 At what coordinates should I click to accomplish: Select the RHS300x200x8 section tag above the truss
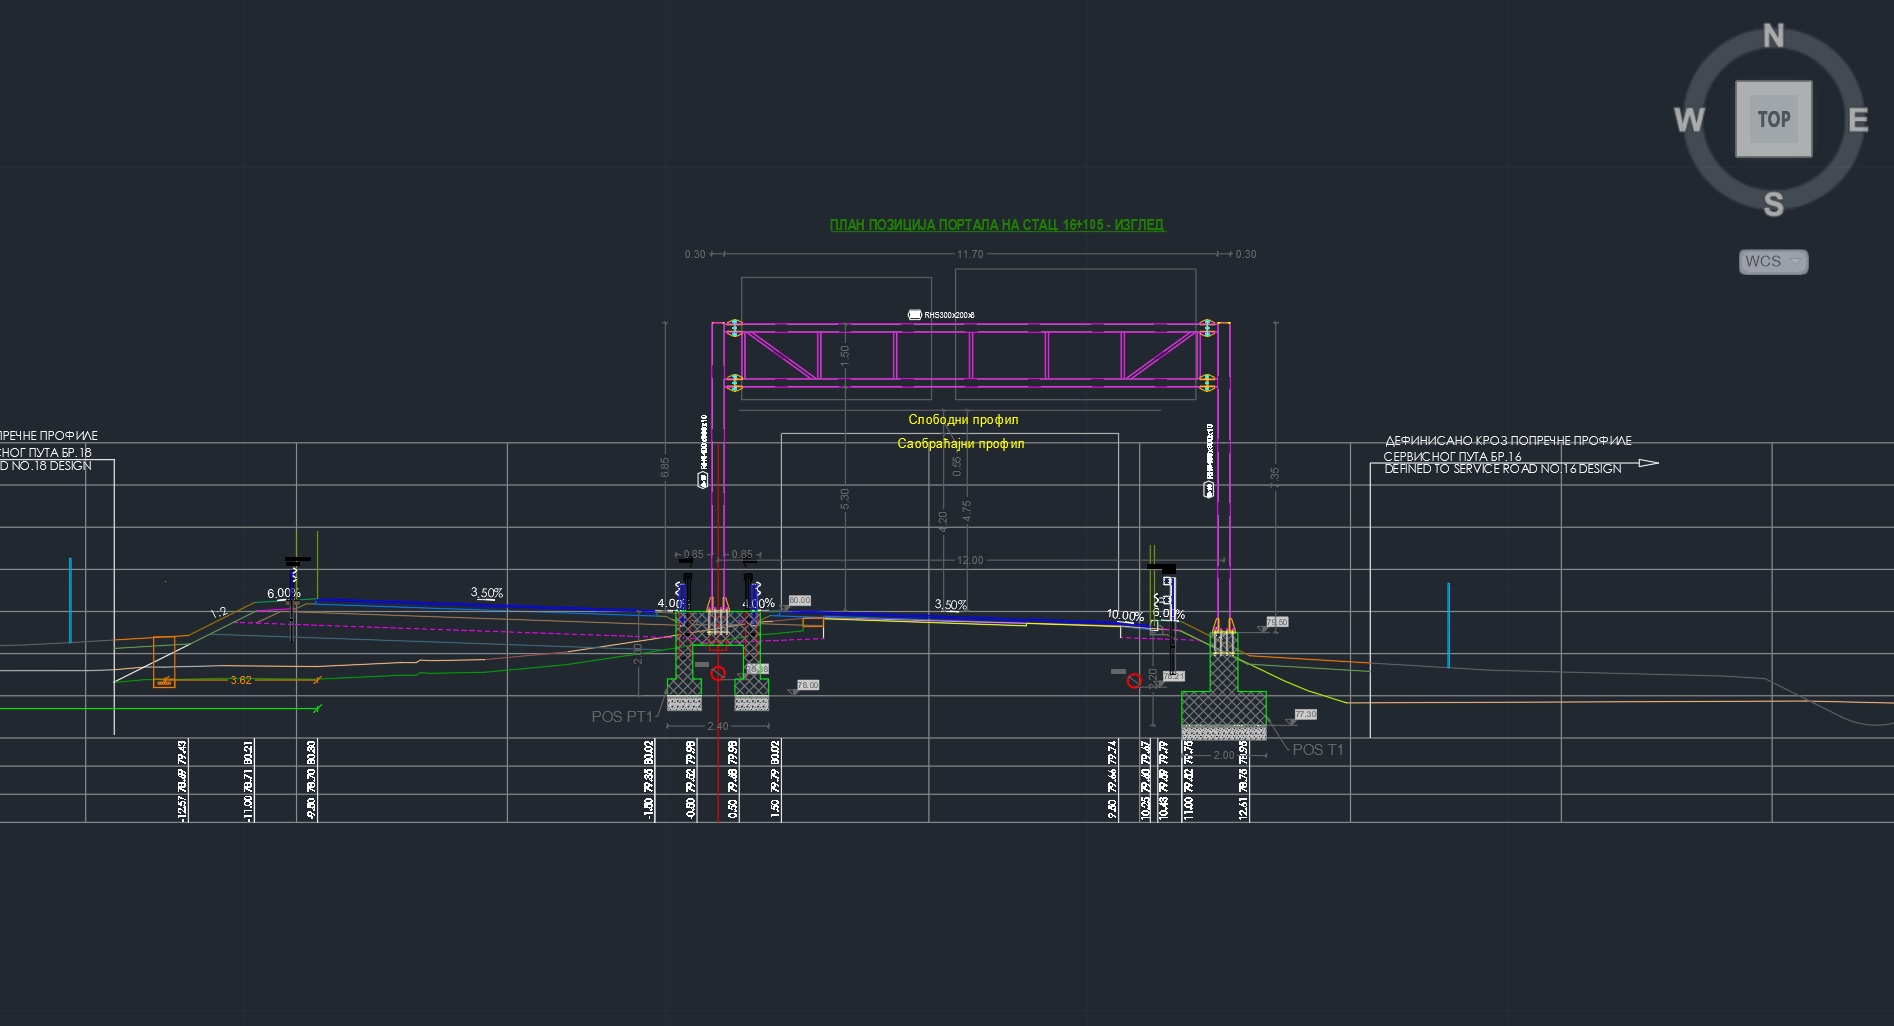[x=941, y=313]
